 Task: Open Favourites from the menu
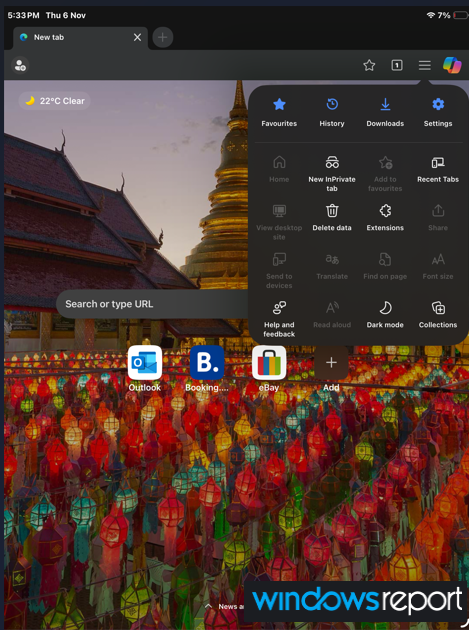279,112
